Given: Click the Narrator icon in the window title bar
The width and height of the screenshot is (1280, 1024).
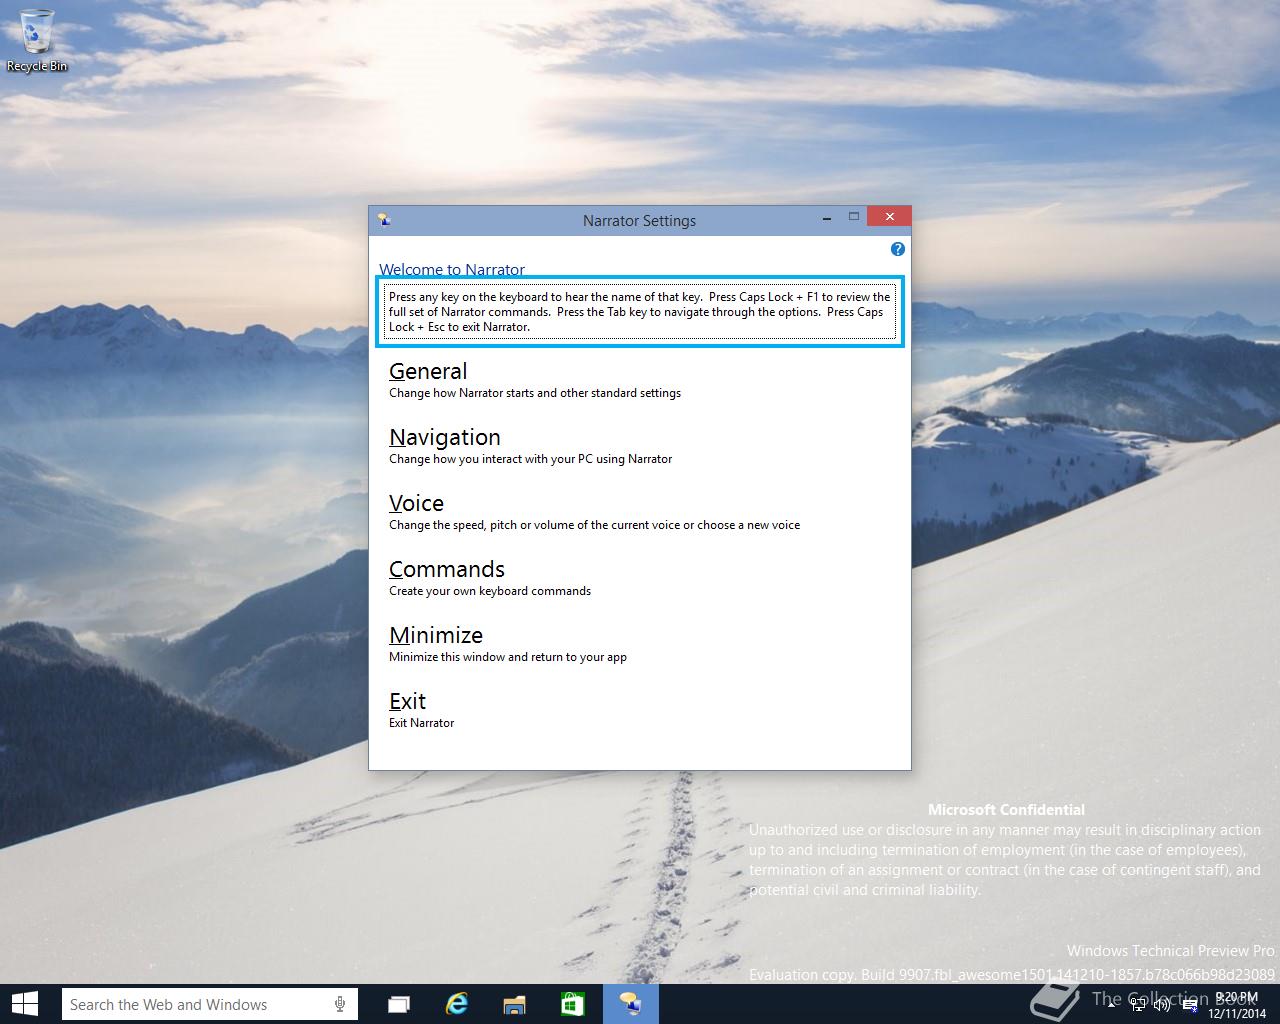Looking at the screenshot, I should pyautogui.click(x=384, y=220).
